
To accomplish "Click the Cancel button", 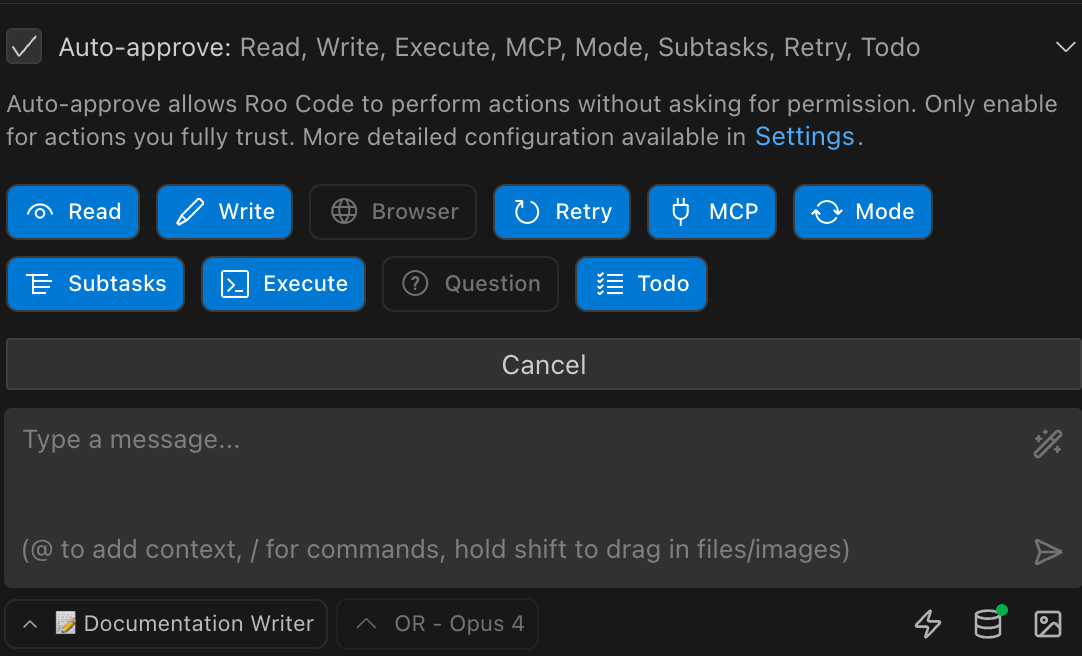I will (x=541, y=364).
